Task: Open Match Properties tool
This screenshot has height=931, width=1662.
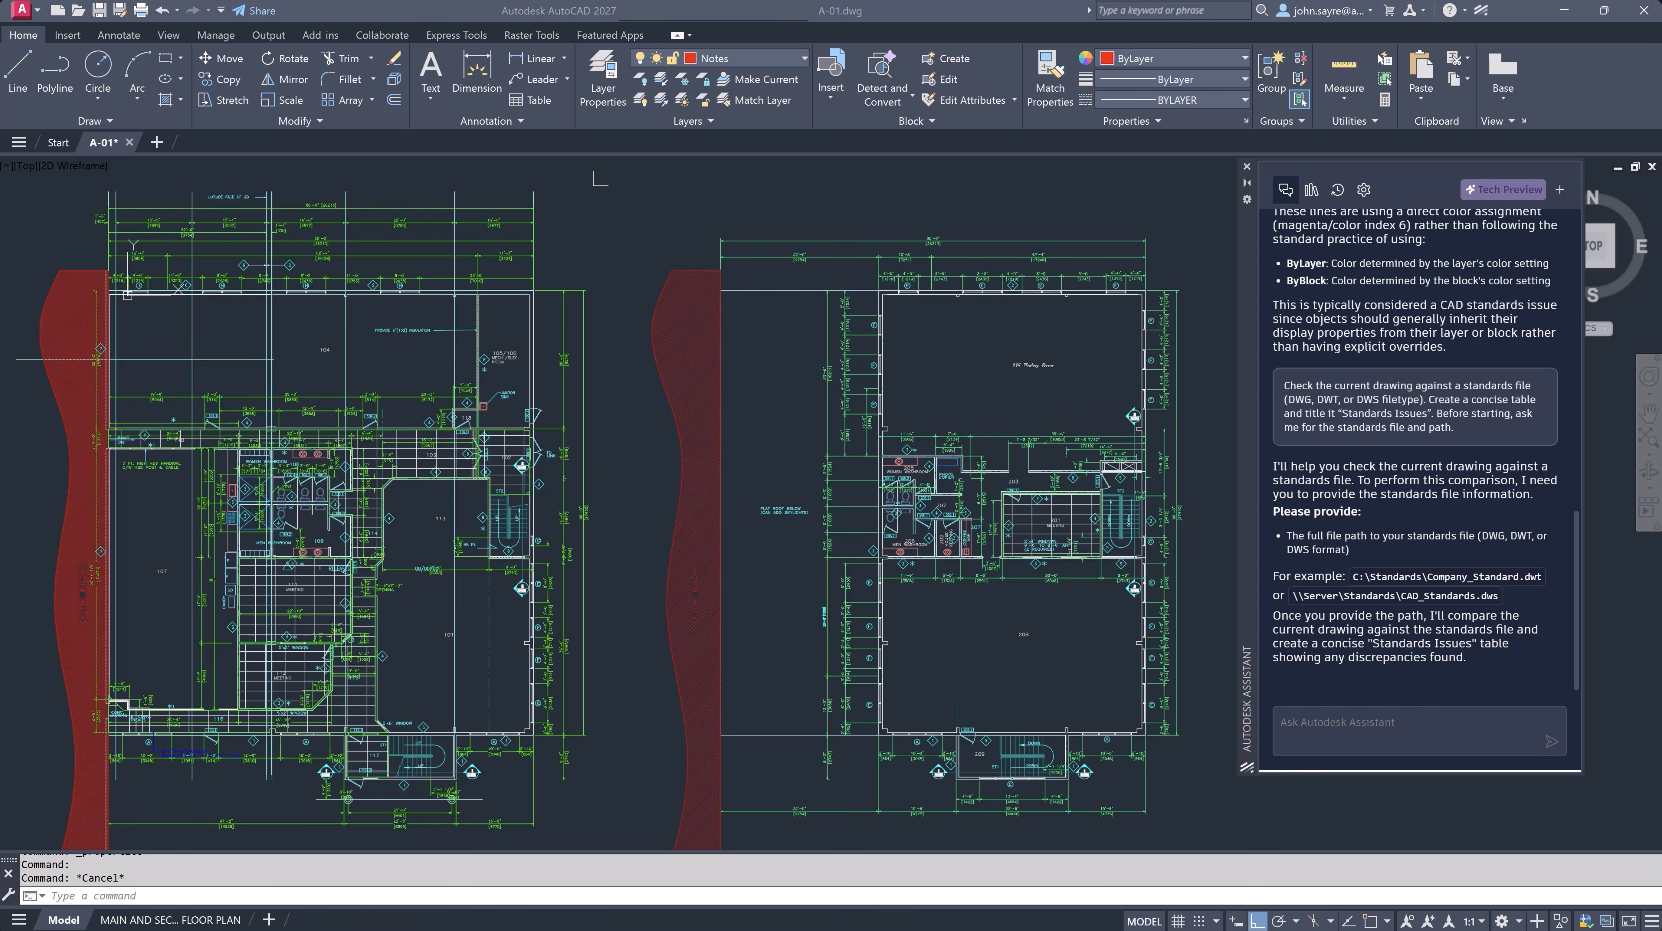Action: pos(1050,78)
